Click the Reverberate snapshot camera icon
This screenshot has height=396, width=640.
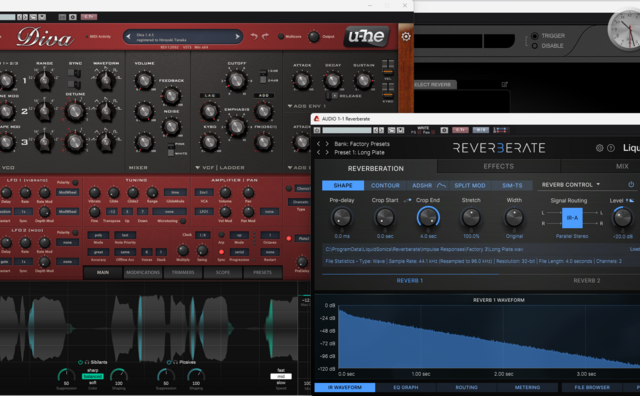pyautogui.click(x=444, y=130)
